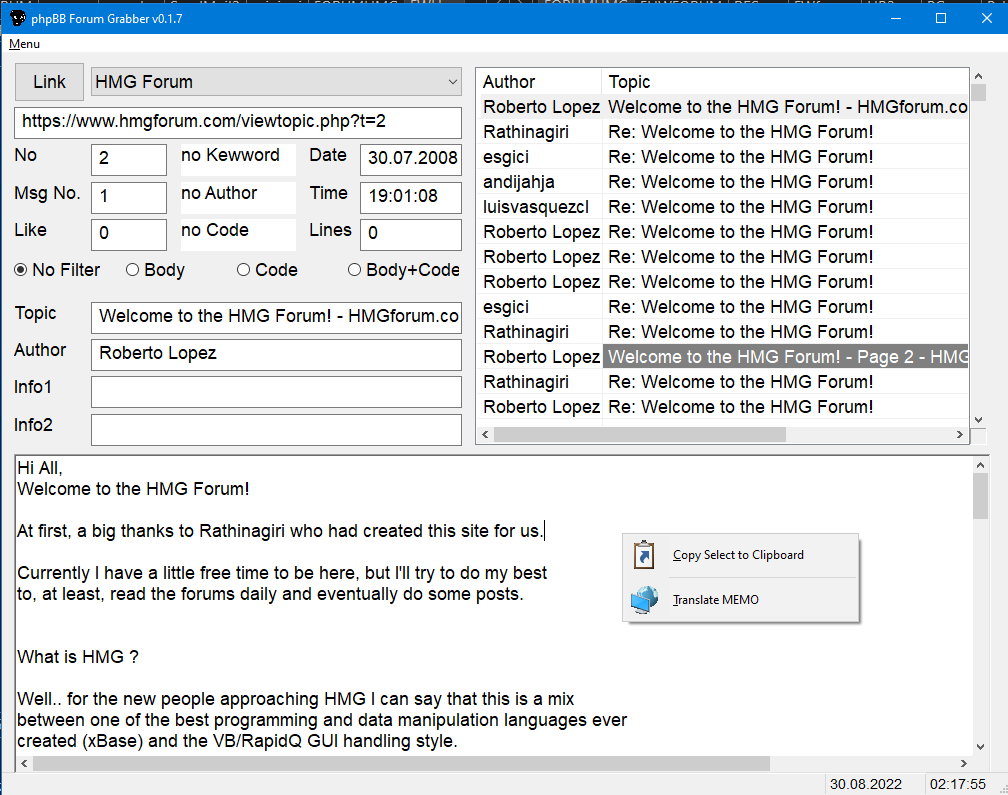
Task: Select the highlighted Page 2 topic row
Action: point(785,357)
